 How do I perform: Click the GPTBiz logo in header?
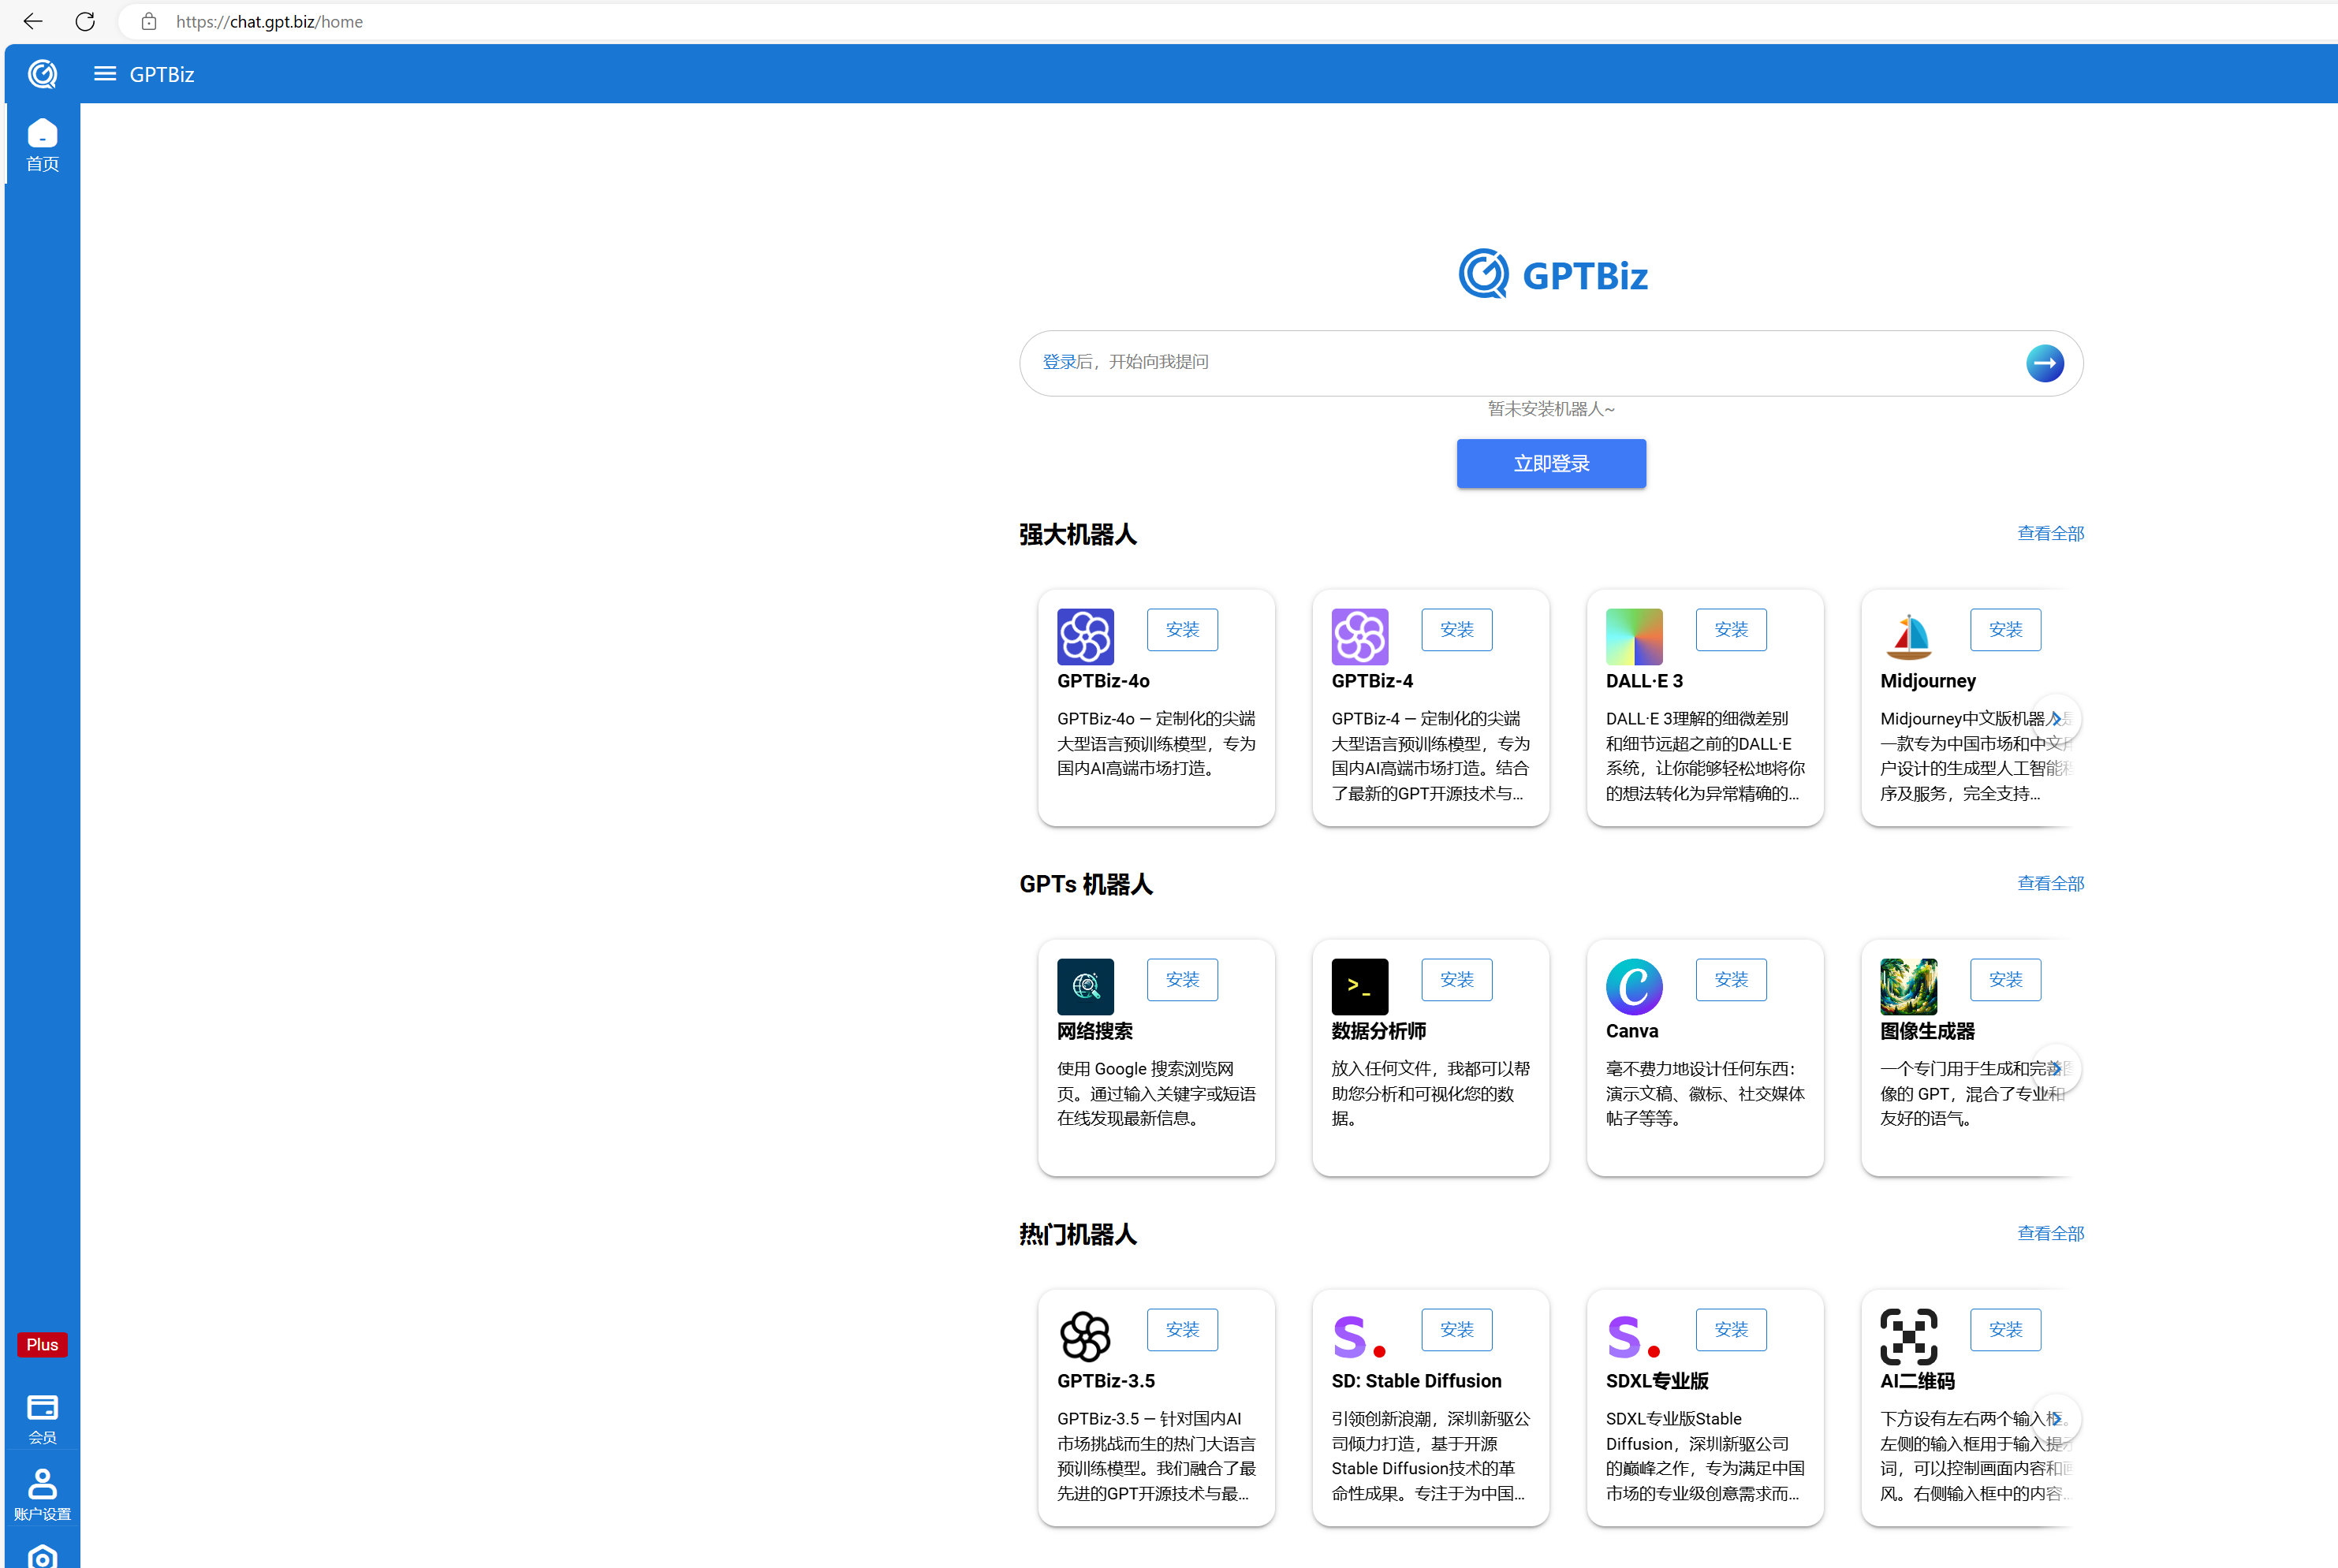(x=42, y=74)
